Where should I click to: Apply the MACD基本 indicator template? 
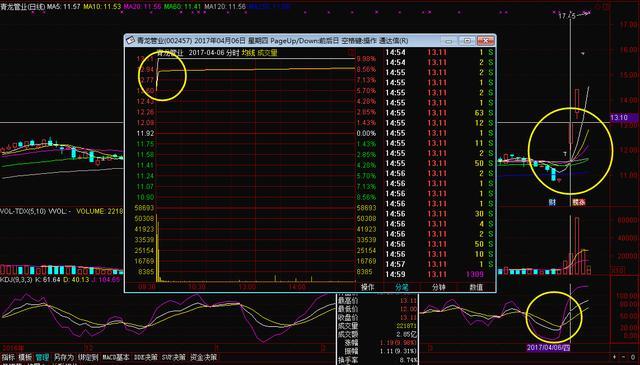[x=116, y=357]
